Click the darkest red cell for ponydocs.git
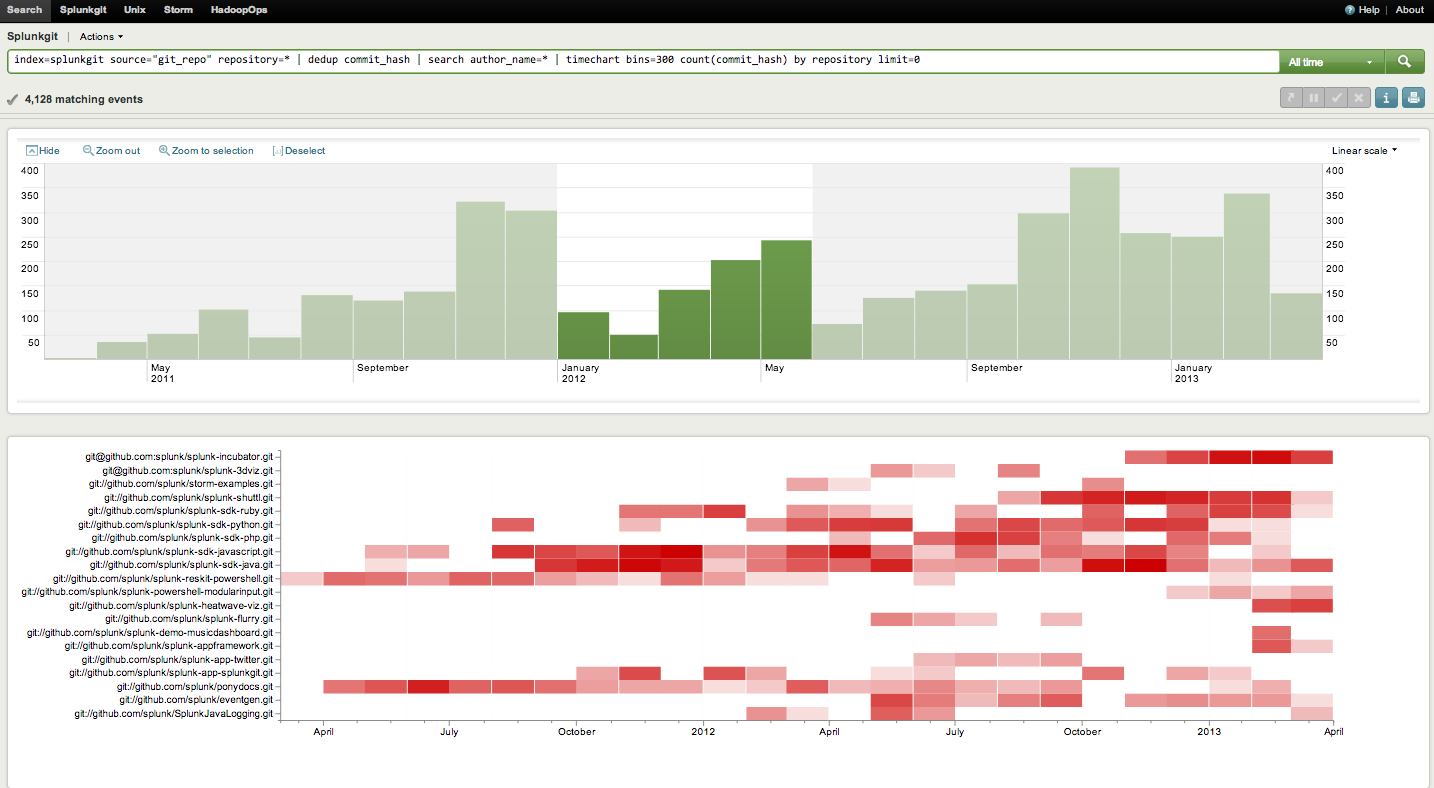Image resolution: width=1434 pixels, height=788 pixels. pos(430,686)
